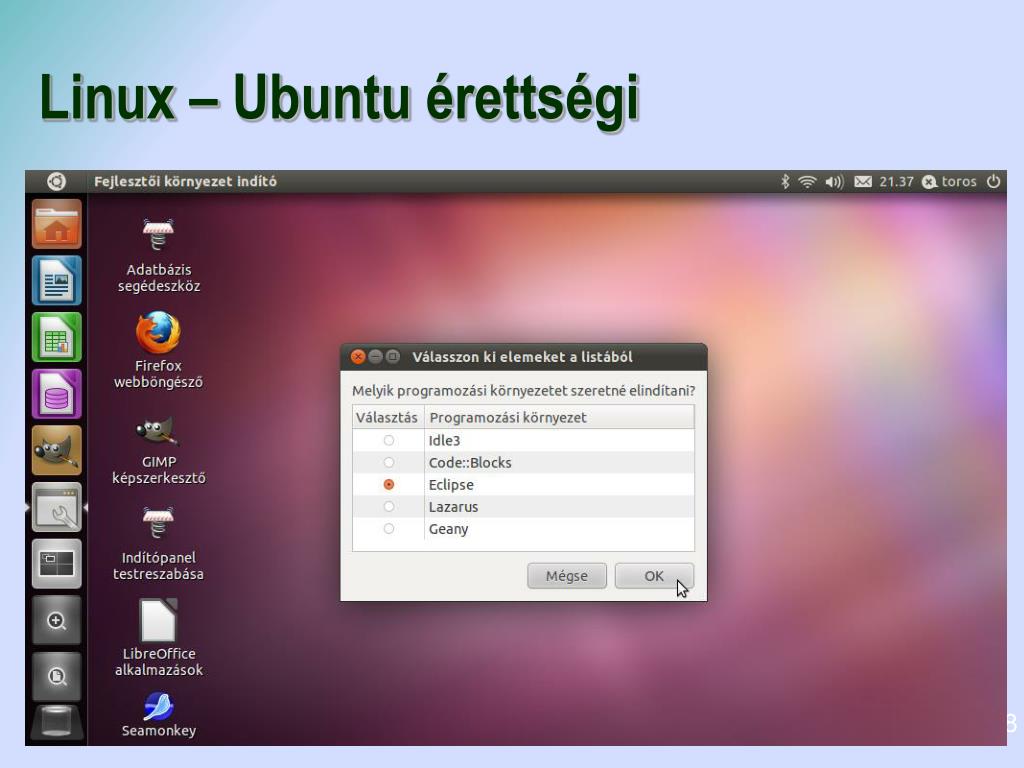
Task: Click the Bluetooth indicator in top panel
Action: tap(785, 182)
